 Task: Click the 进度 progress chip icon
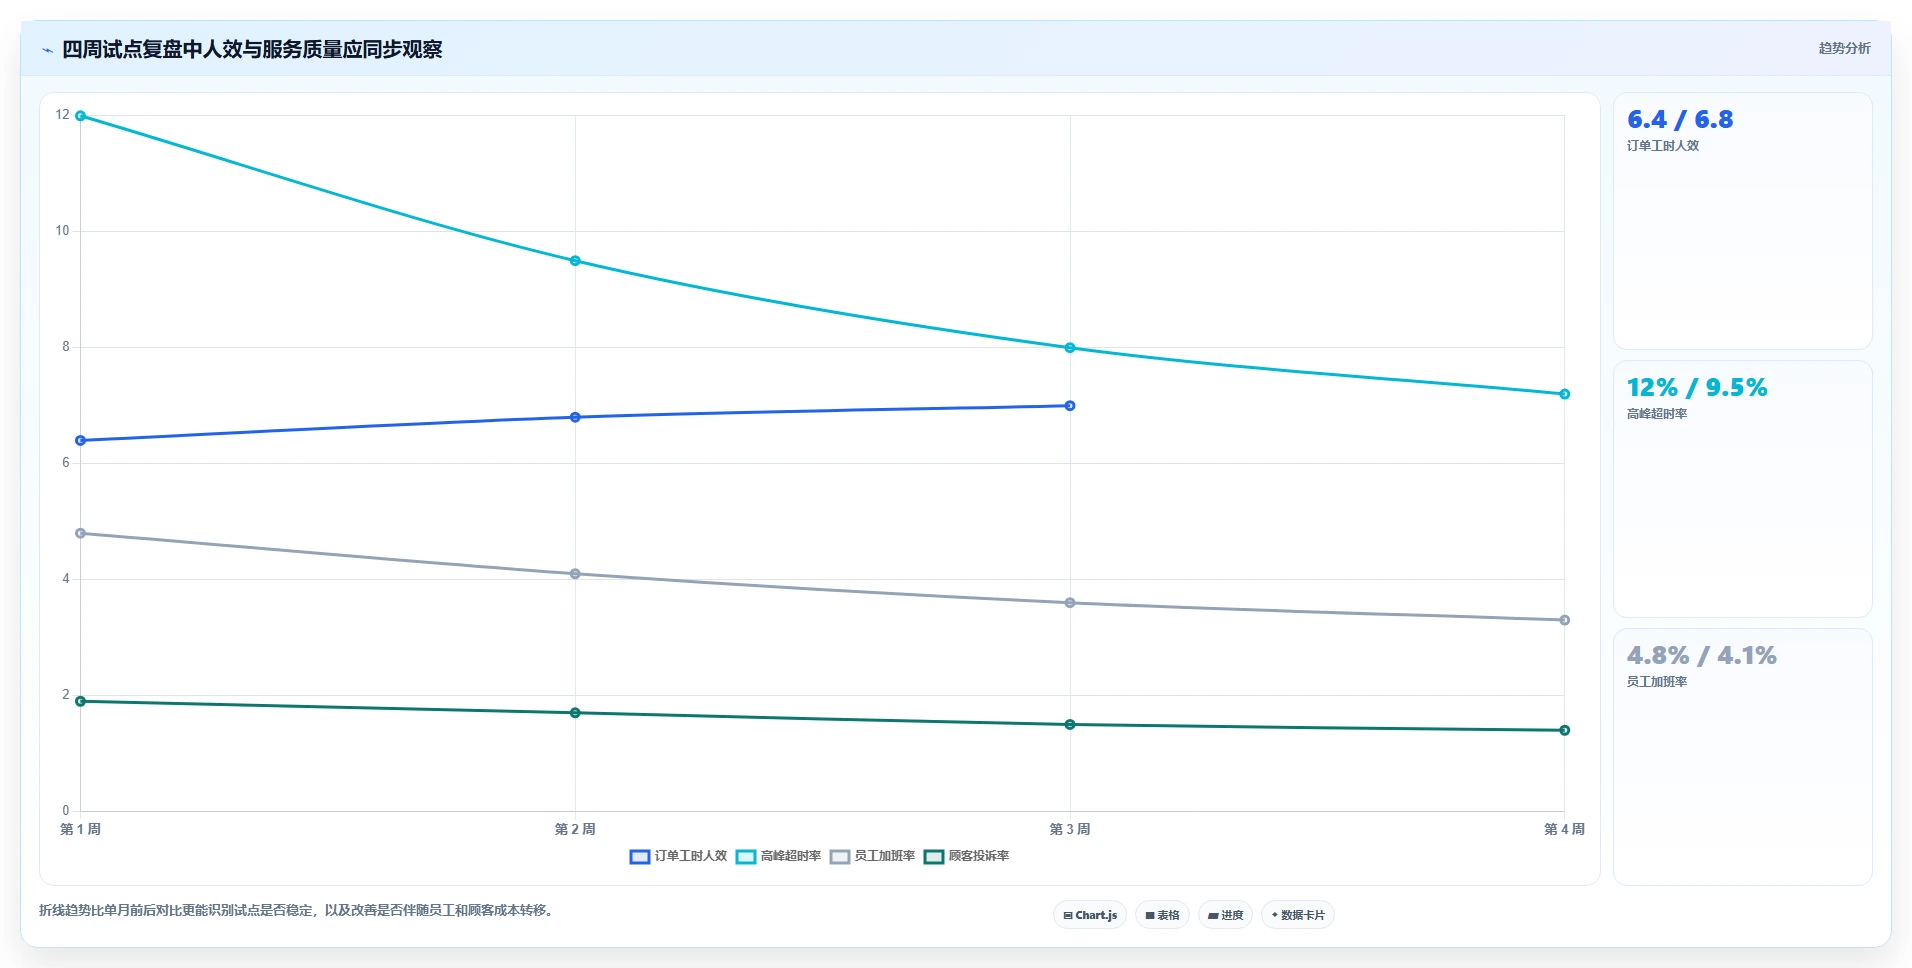tap(1213, 915)
